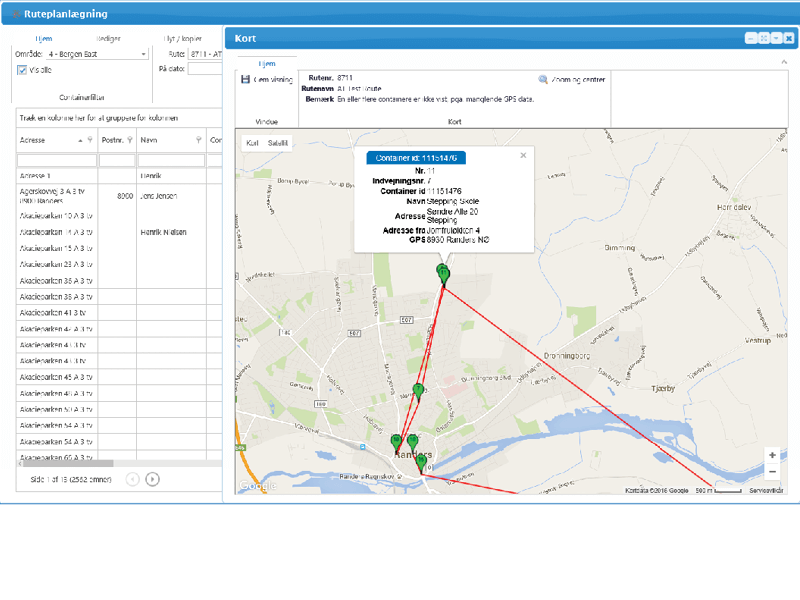Click the green marker under the popup
800x600 pixels.
click(x=443, y=272)
